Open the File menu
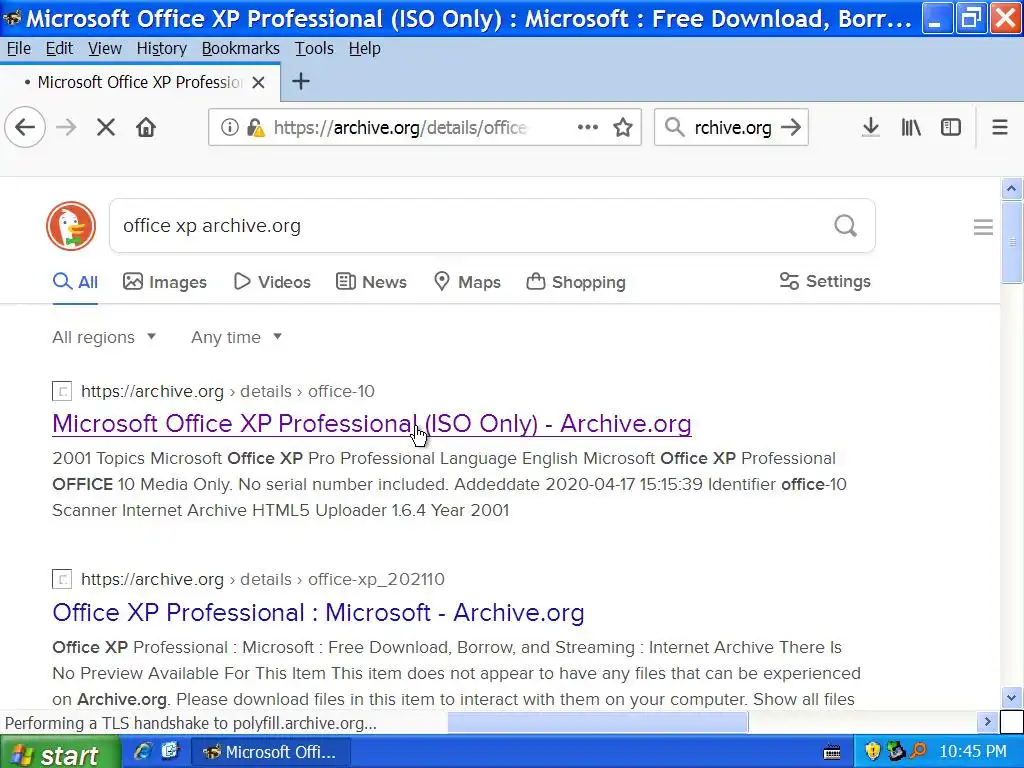This screenshot has width=1024, height=768. click(19, 48)
